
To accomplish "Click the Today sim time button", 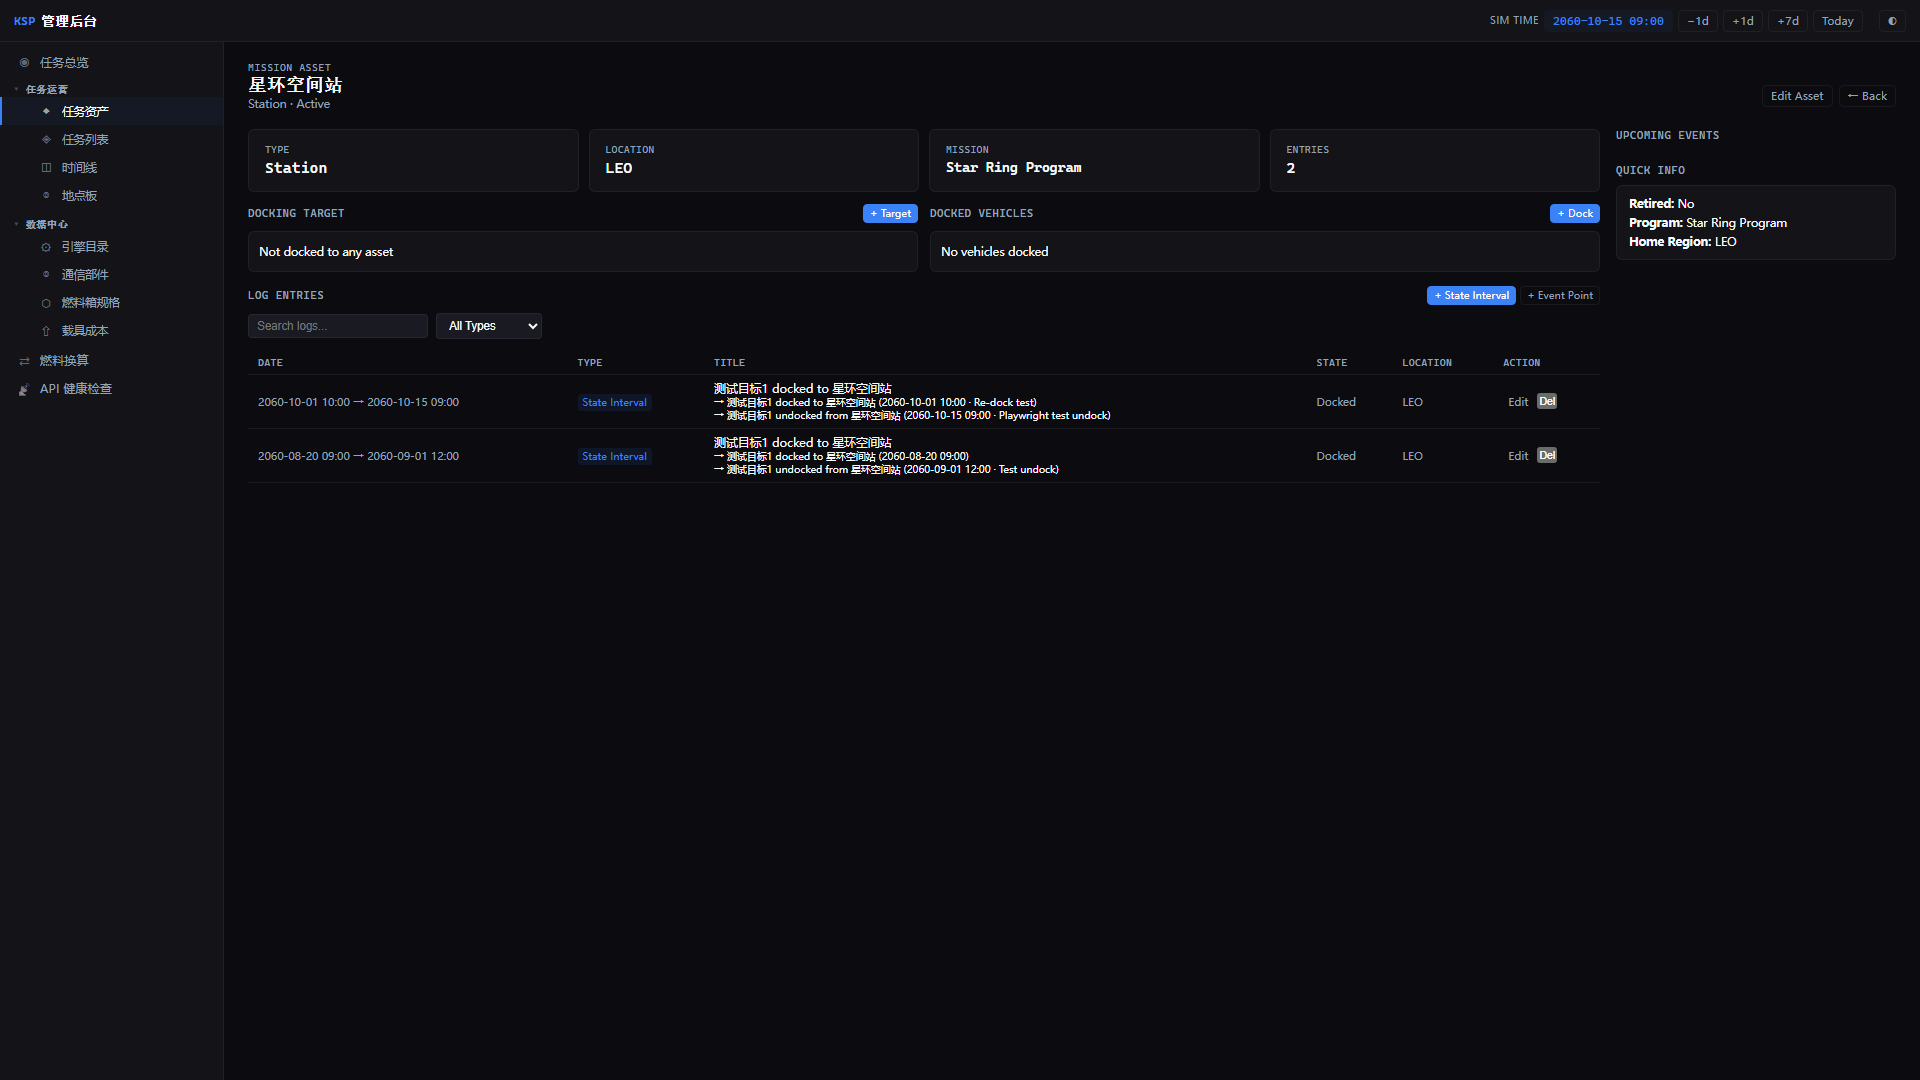I will coord(1838,21).
